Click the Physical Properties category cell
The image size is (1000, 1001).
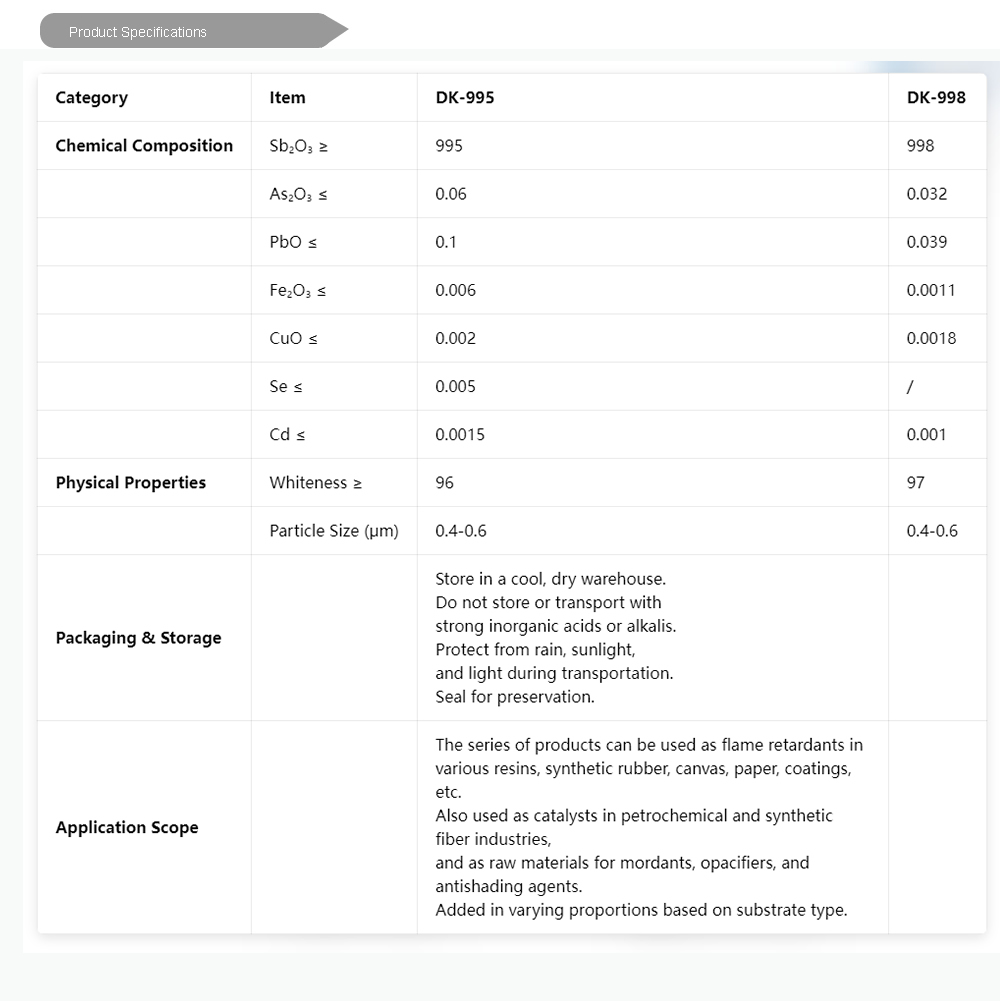[x=130, y=483]
